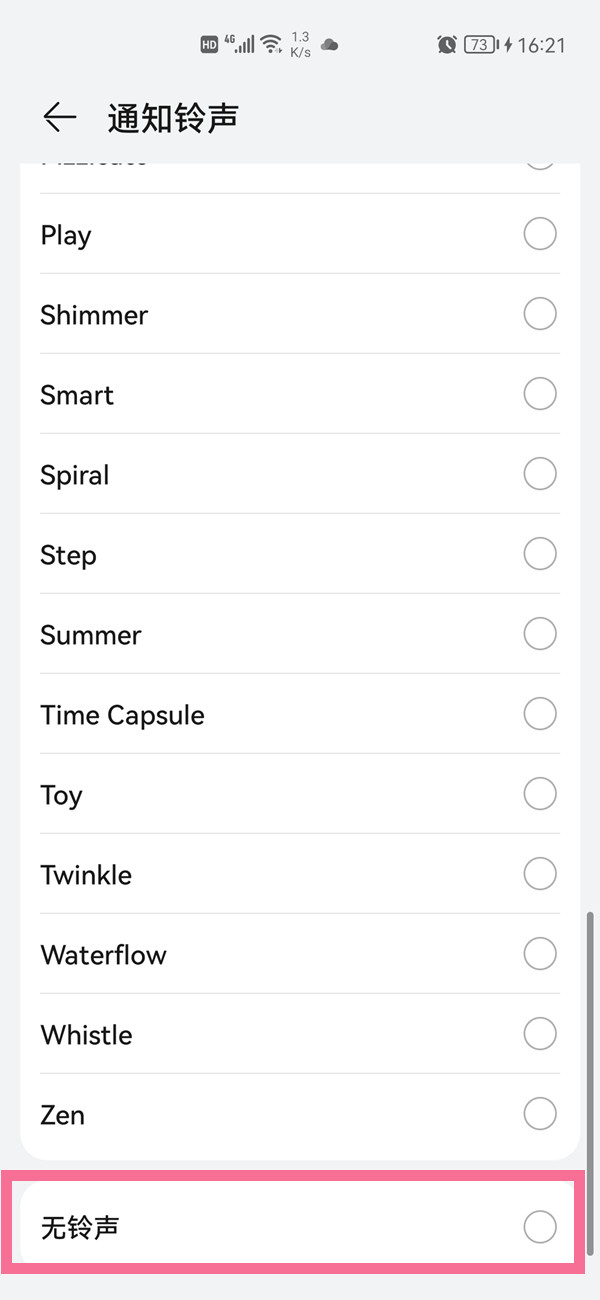Tap the back arrow icon
Screen dimensions: 600x1300
[60, 118]
